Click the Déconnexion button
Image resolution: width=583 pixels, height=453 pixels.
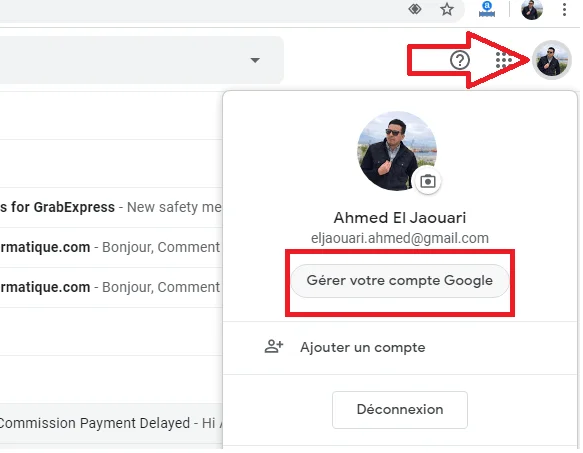[400, 409]
